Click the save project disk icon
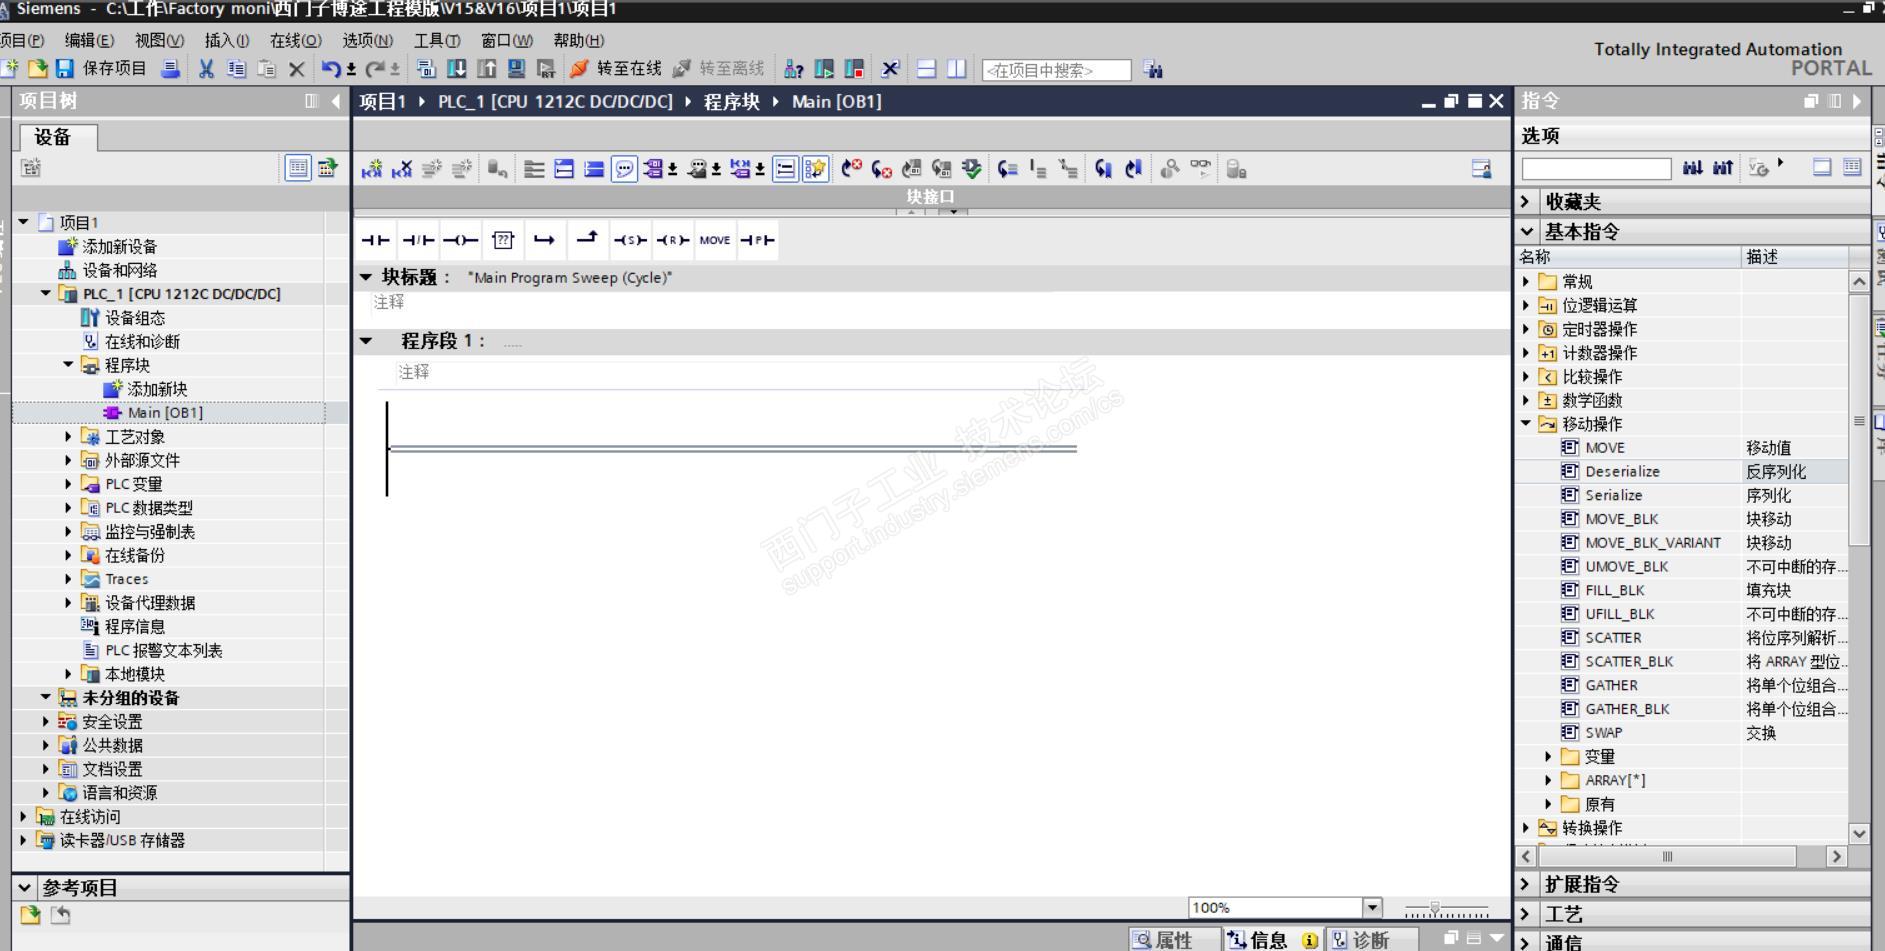The width and height of the screenshot is (1885, 951). click(x=65, y=69)
